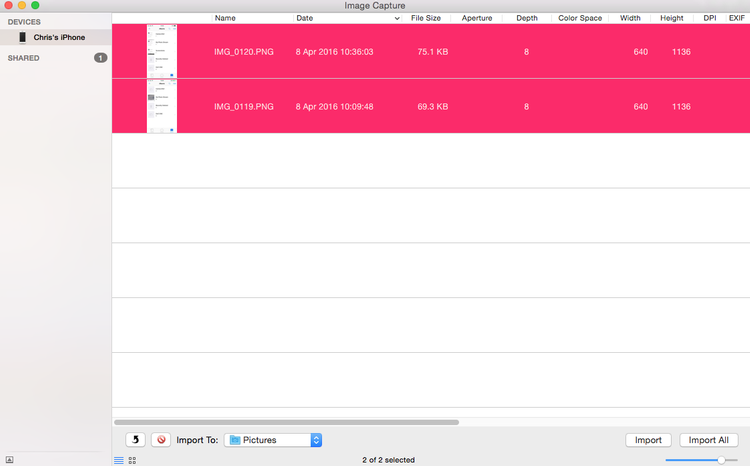
Task: Select the IMG_0120.PNG thumbnail
Action: click(162, 51)
